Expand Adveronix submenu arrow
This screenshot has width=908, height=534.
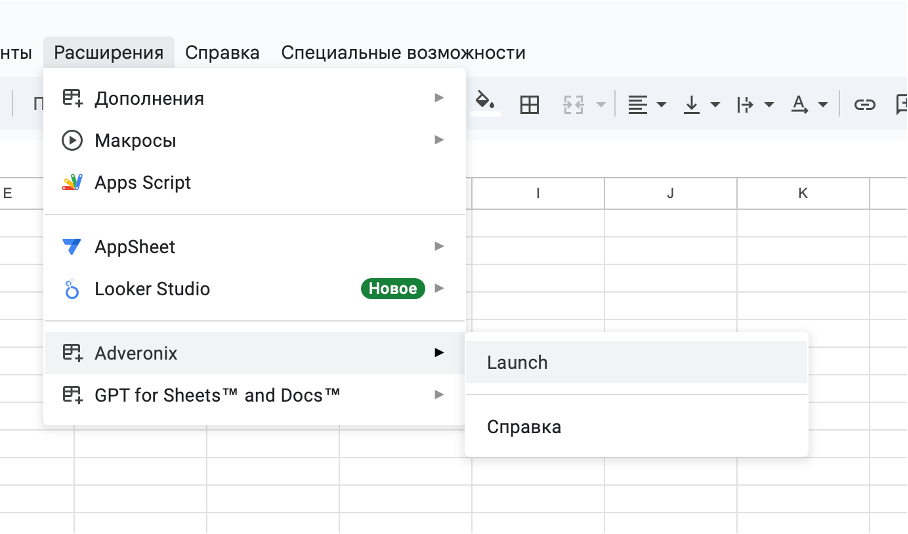click(439, 352)
